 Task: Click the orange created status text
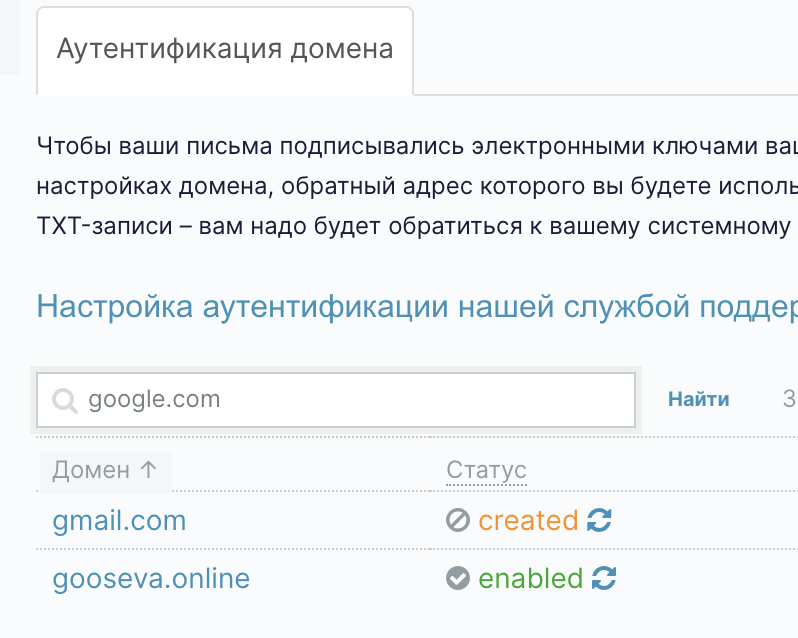pyautogui.click(x=528, y=520)
